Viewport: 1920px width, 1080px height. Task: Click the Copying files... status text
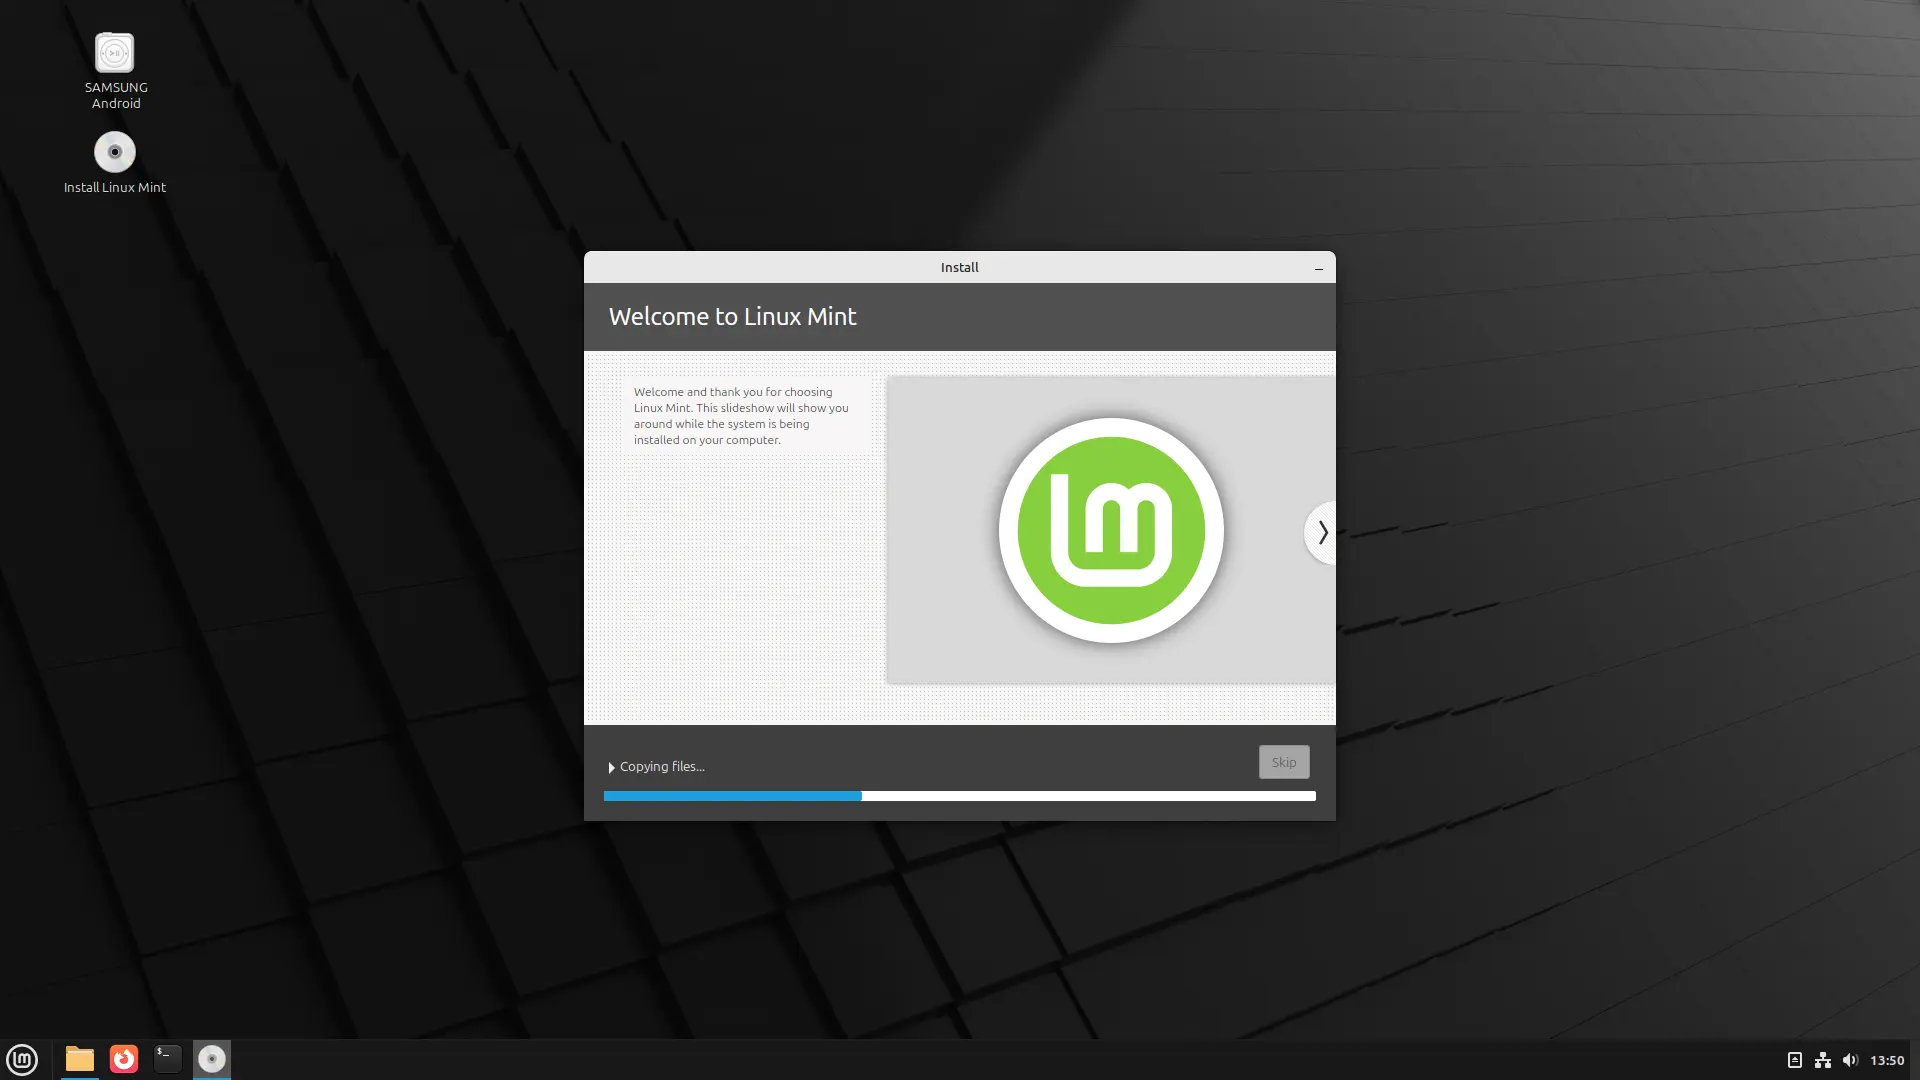pyautogui.click(x=662, y=766)
